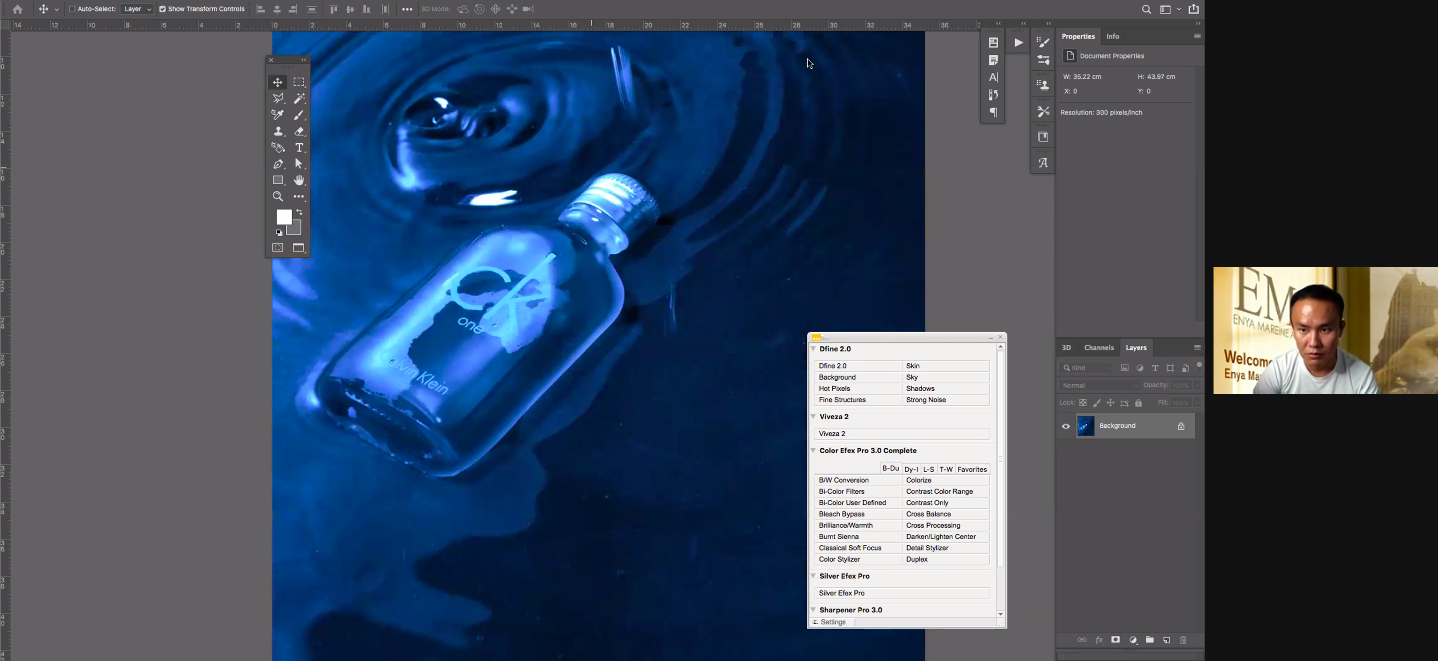This screenshot has height=661, width=1438.
Task: Go to Home screen icon
Action: [17, 9]
